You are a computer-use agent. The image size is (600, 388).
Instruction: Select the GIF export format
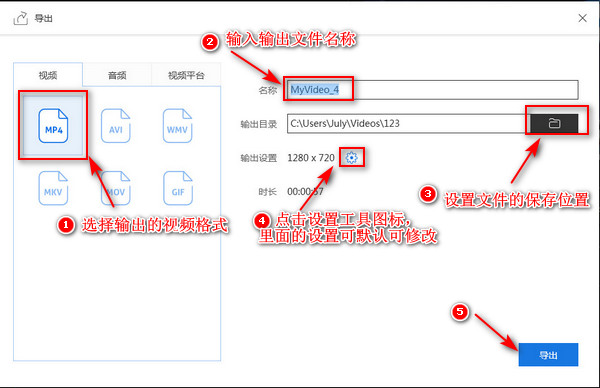[x=178, y=188]
